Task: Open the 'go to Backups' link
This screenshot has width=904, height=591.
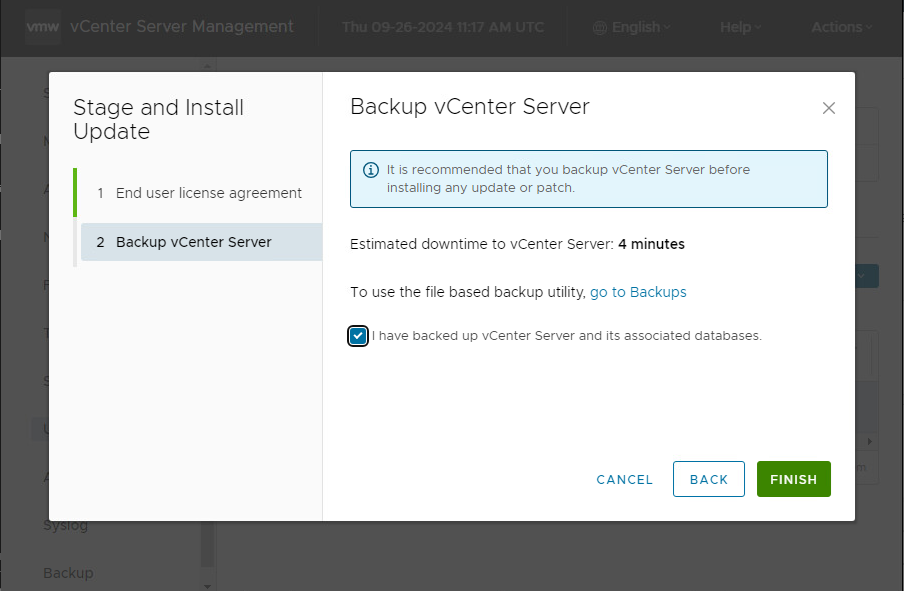Action: (638, 292)
